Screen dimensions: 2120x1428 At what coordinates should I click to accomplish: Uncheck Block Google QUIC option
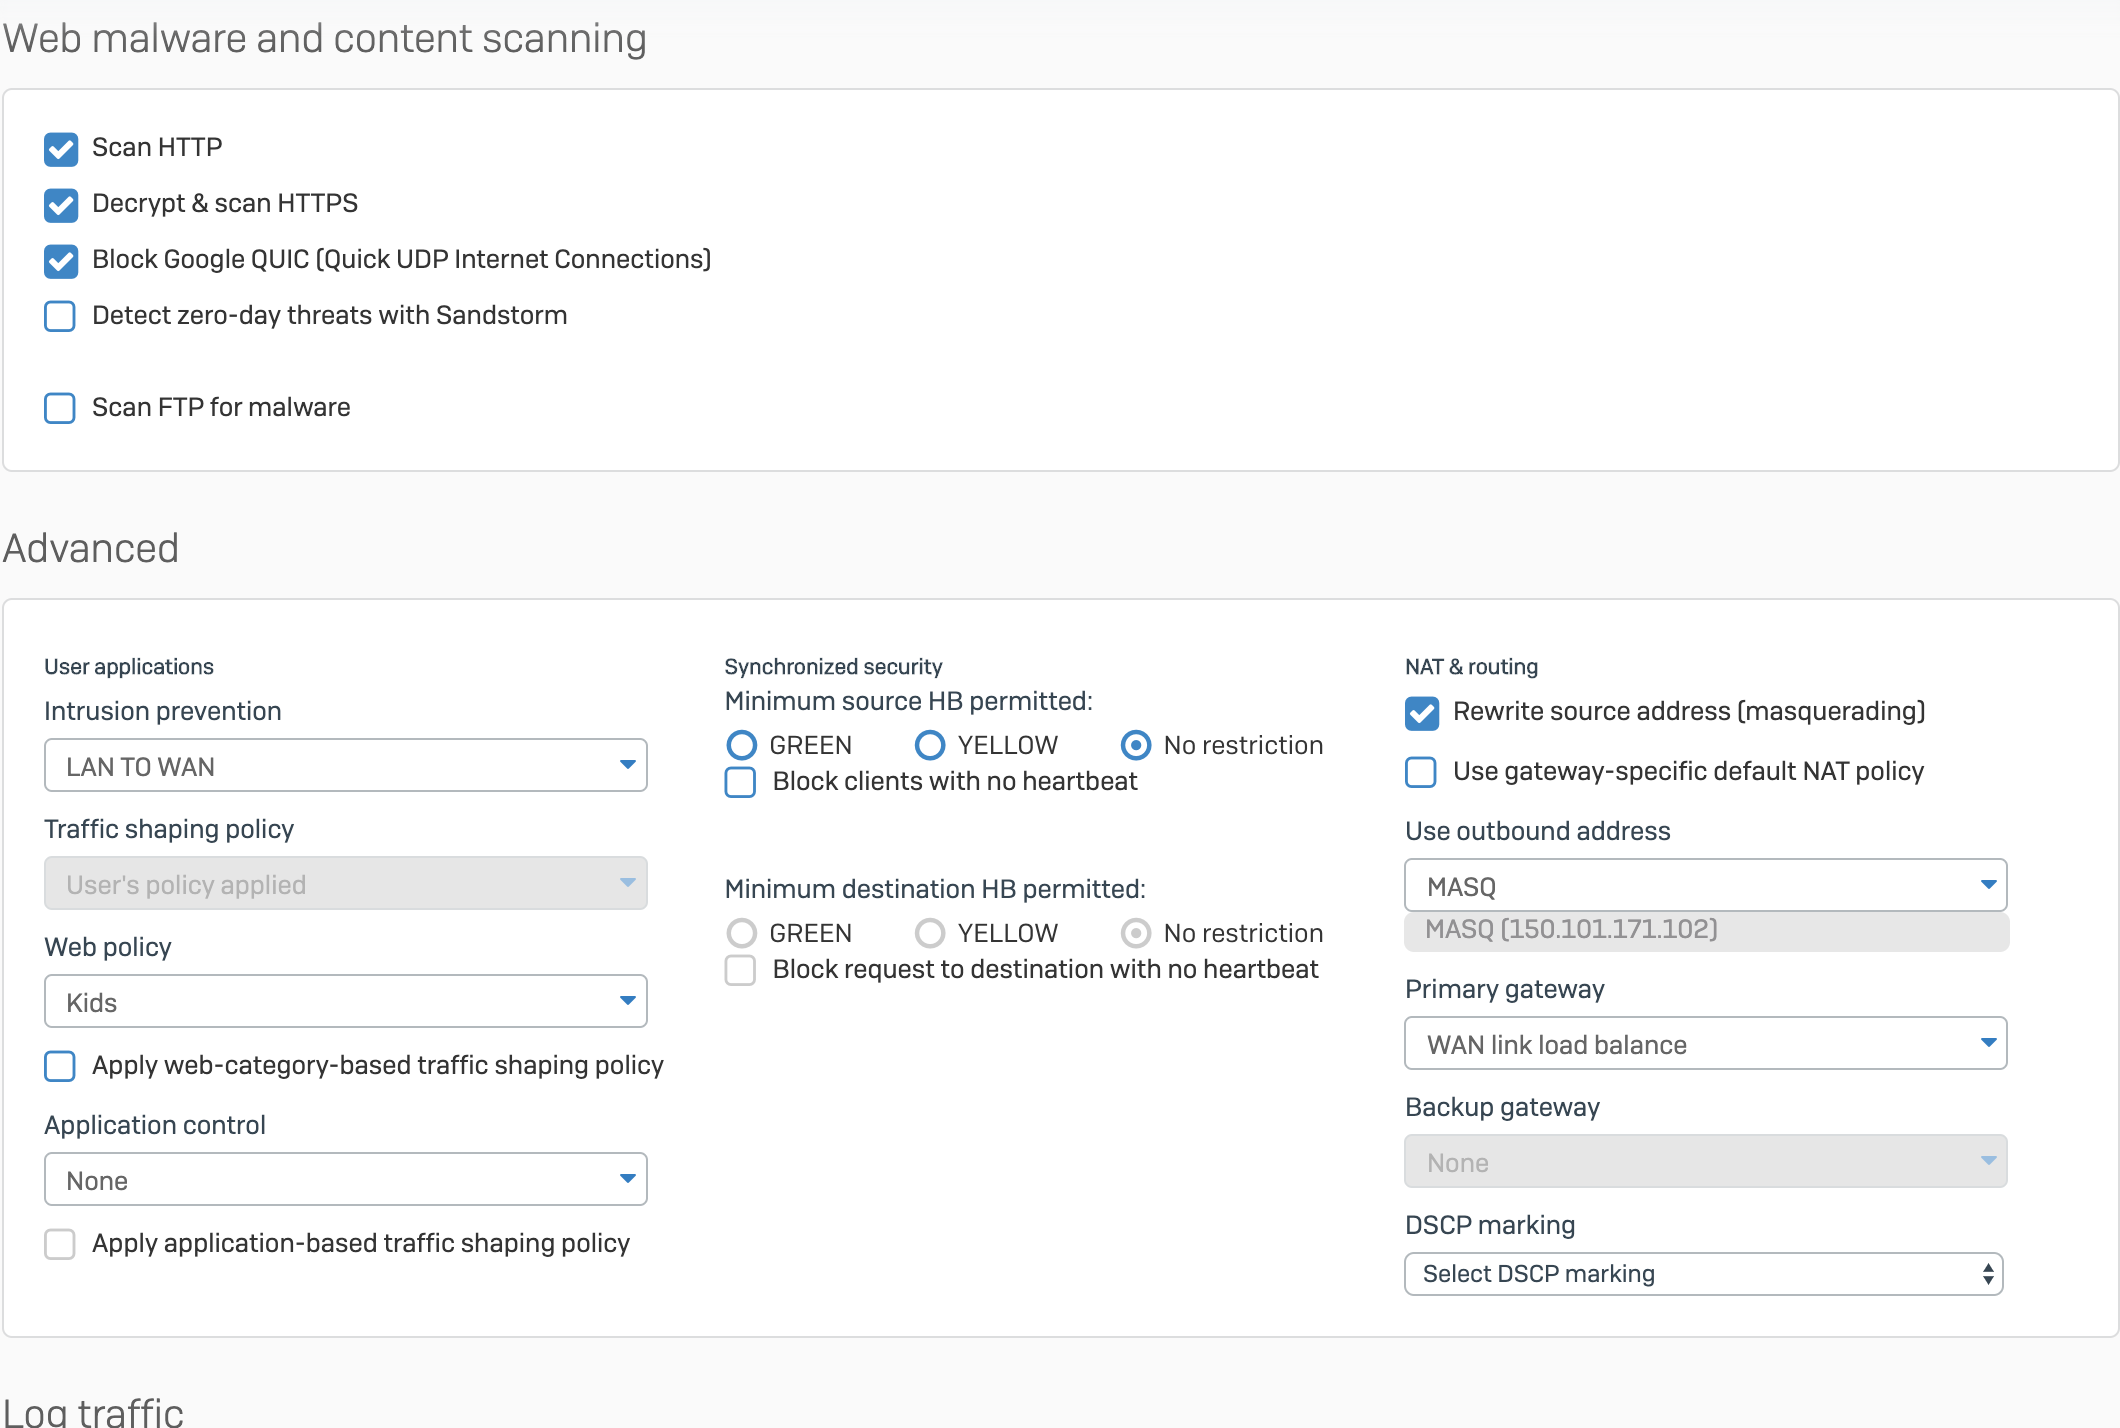(x=61, y=261)
